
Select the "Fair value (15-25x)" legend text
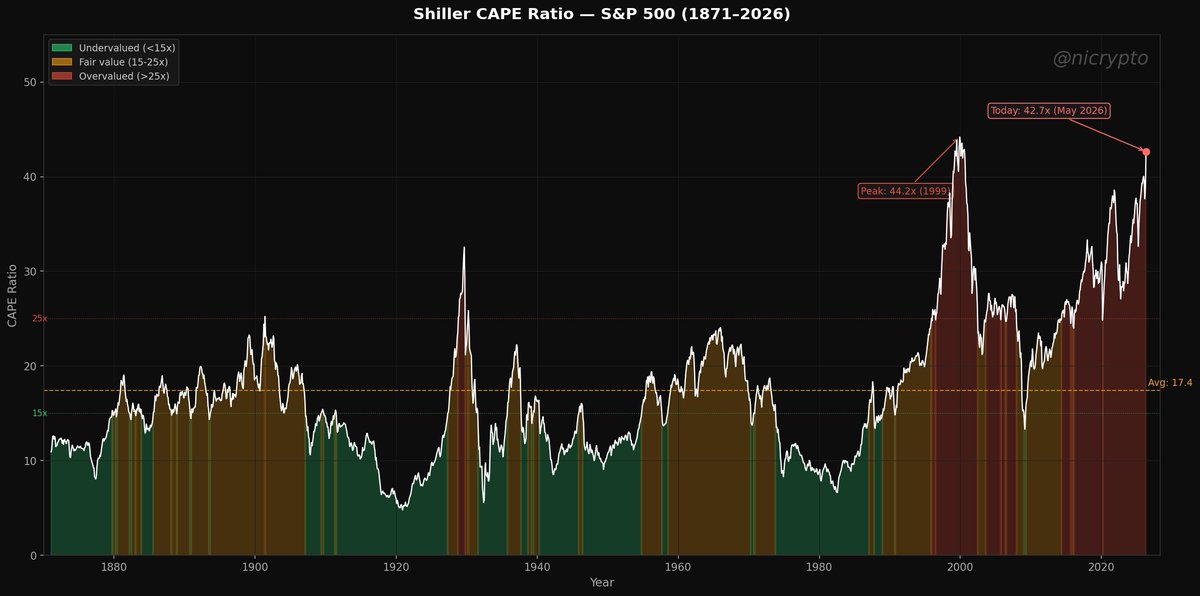point(123,62)
